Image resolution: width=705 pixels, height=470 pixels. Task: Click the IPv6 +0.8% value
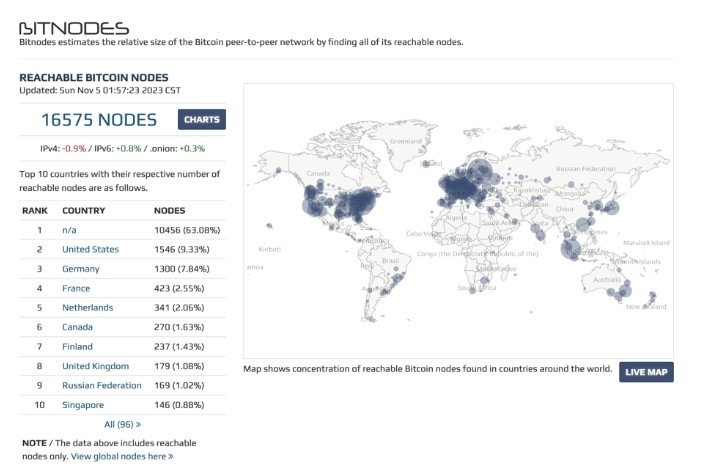129,148
